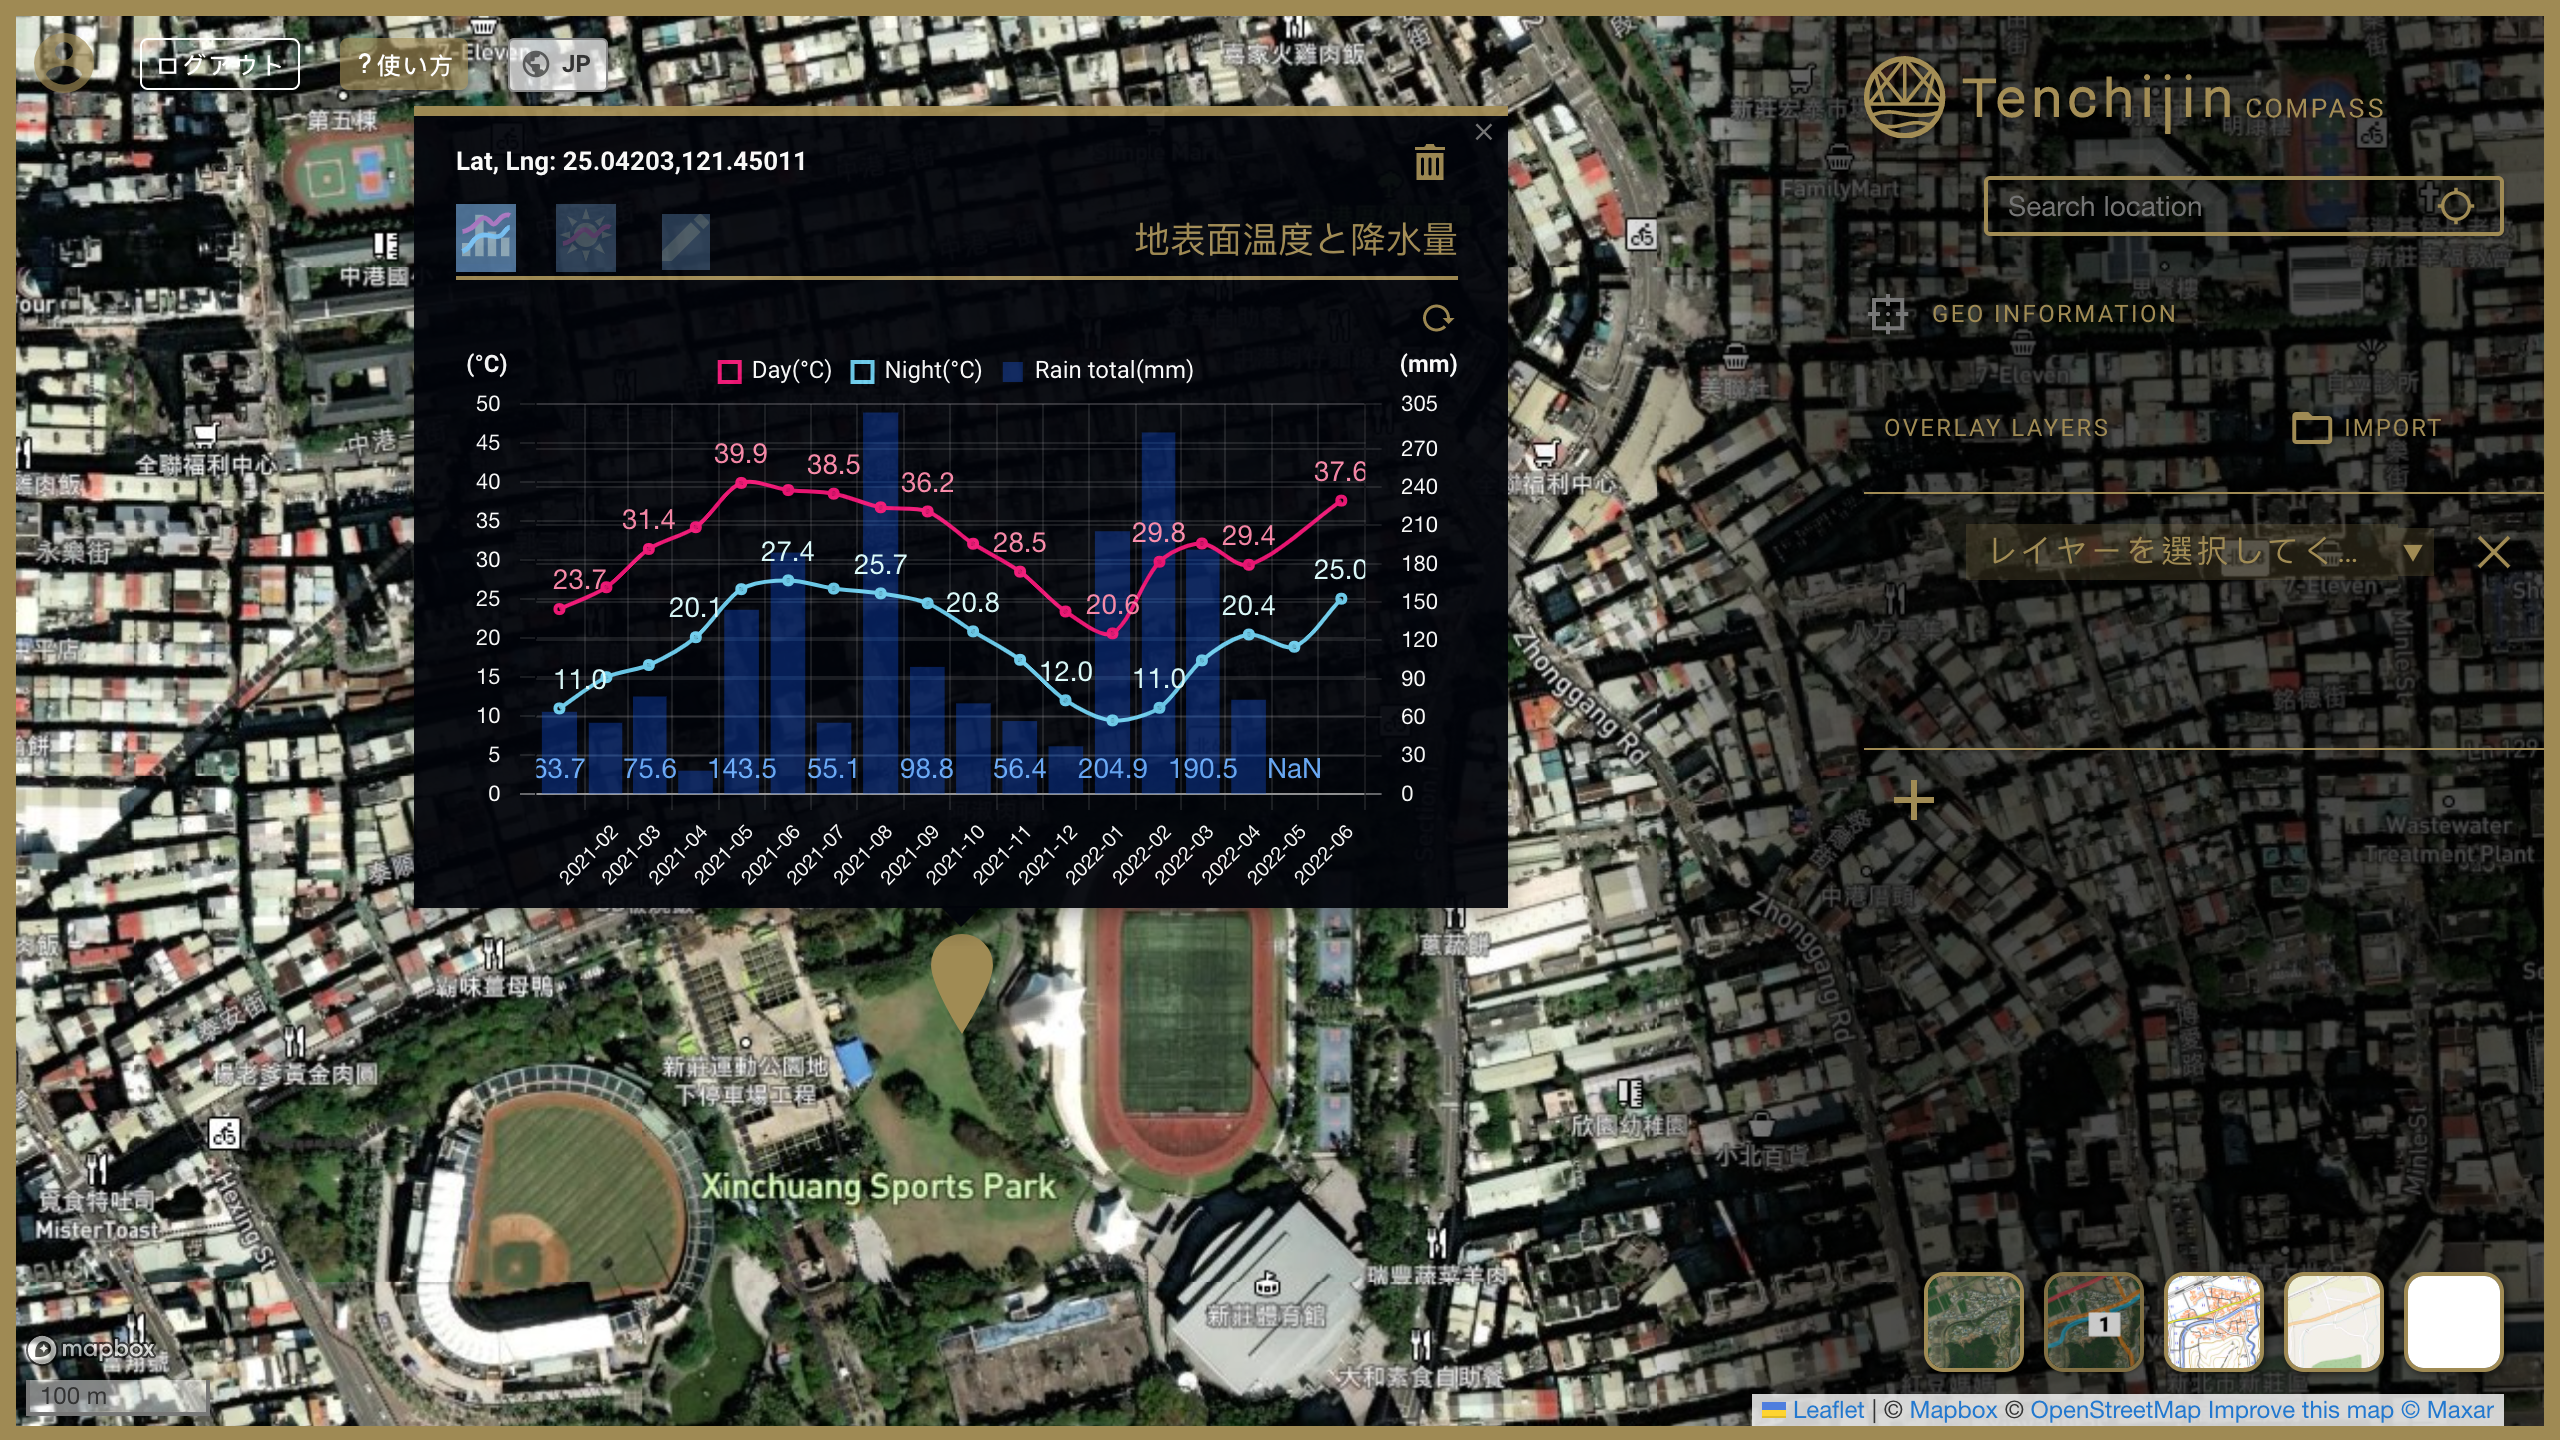Click the 25.0 night temperature point

pyautogui.click(x=1341, y=599)
